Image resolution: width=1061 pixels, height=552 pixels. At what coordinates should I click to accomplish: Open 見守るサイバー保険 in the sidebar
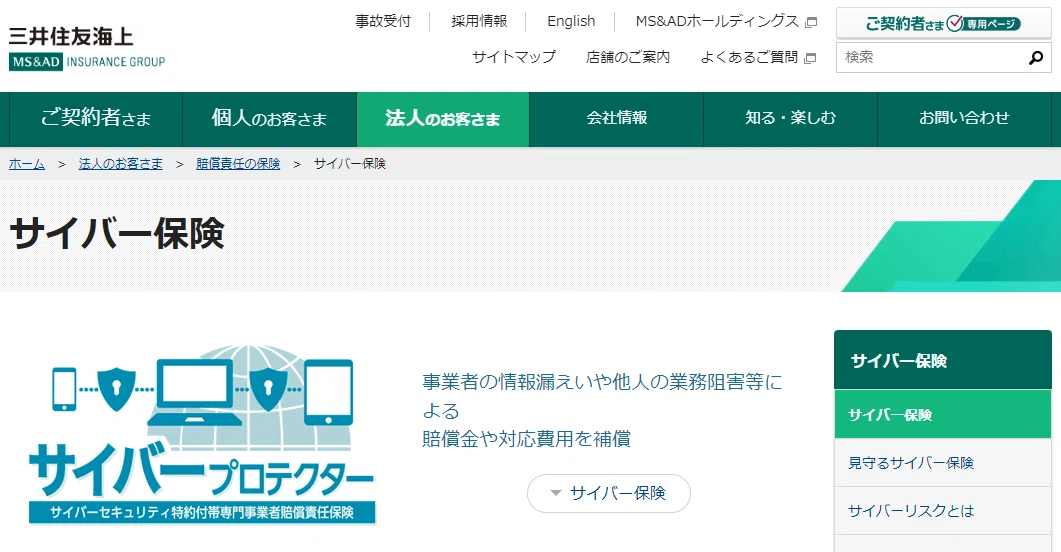click(x=943, y=463)
